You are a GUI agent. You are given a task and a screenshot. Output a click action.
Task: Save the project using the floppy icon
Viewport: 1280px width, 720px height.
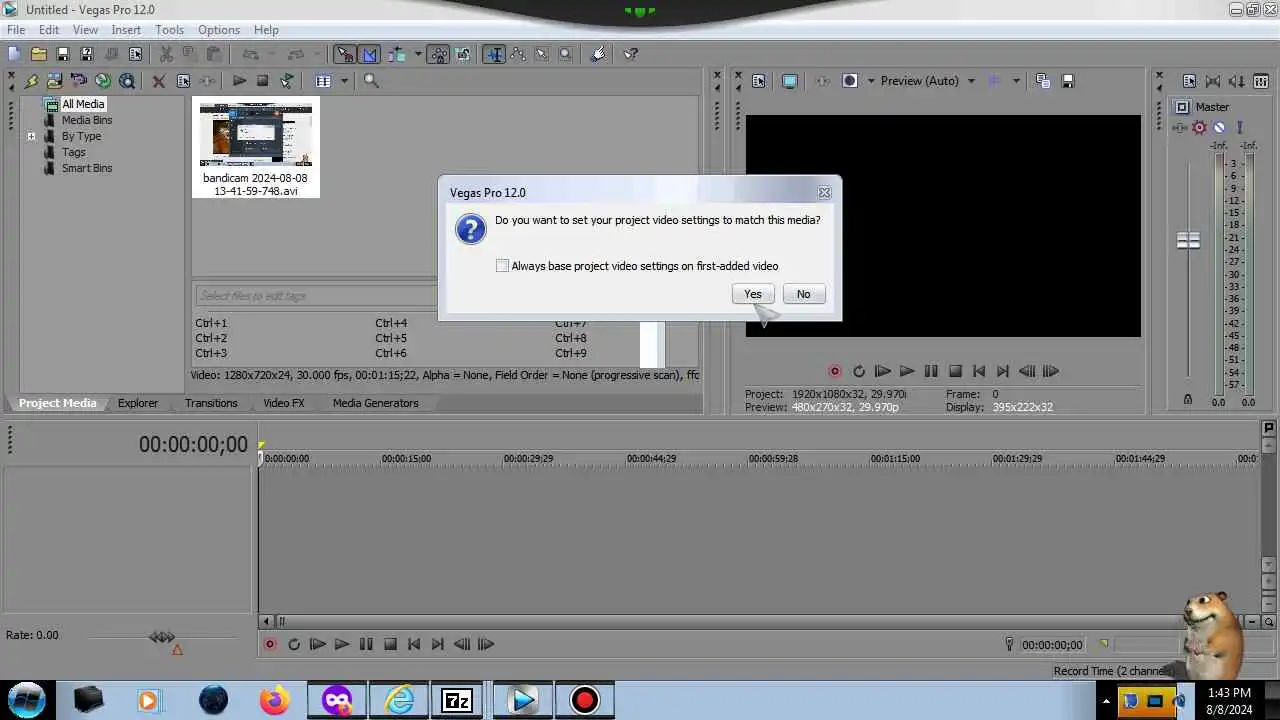tap(63, 54)
